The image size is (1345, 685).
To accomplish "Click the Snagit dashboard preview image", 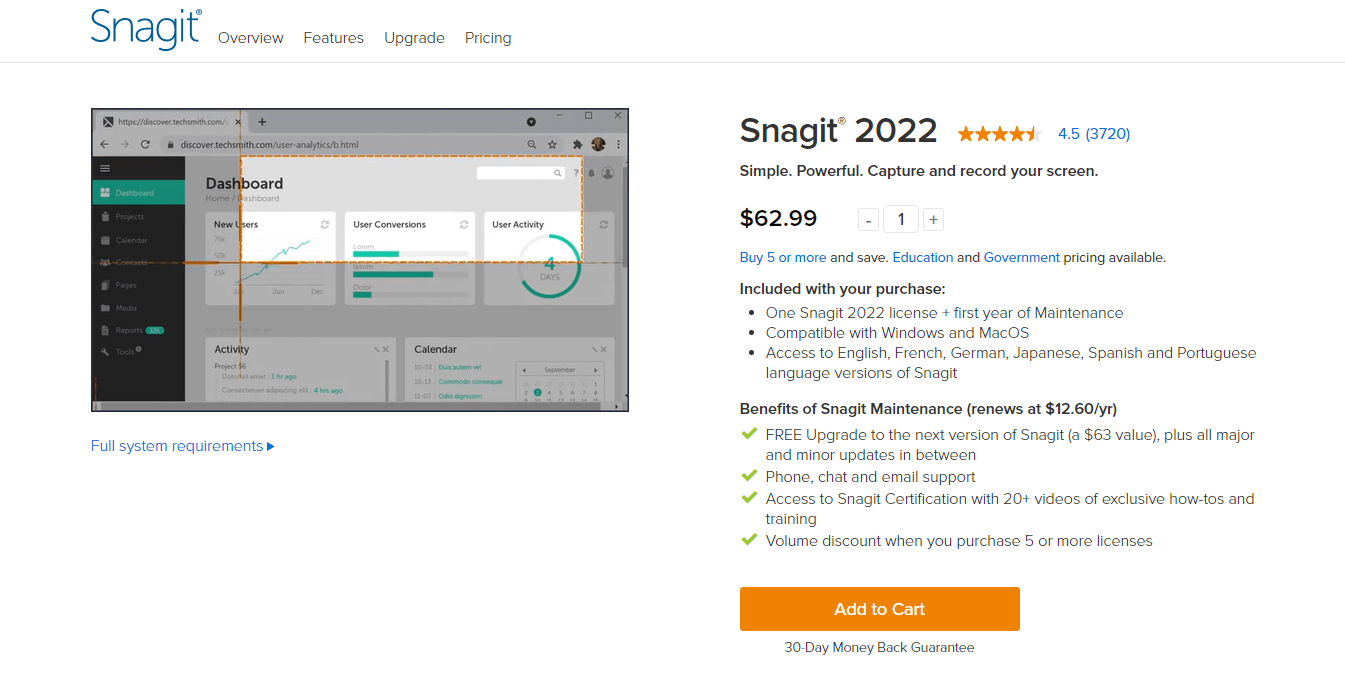I will pos(360,260).
